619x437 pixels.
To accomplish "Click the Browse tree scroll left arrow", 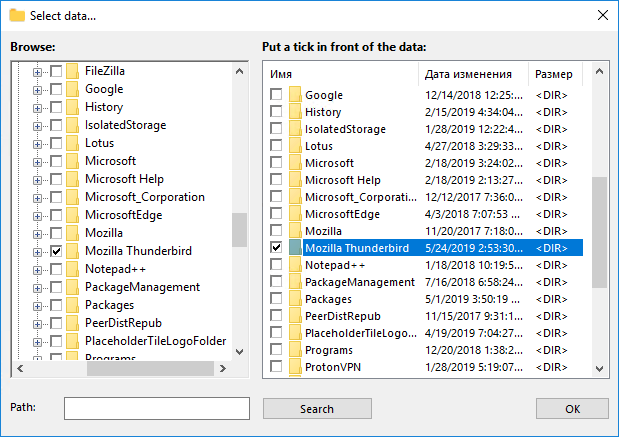I will point(20,369).
